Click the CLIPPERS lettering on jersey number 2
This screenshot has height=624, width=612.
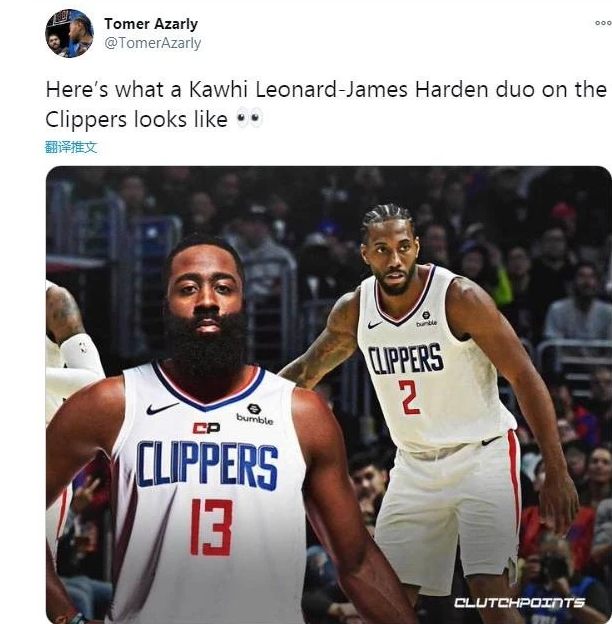[x=405, y=358]
